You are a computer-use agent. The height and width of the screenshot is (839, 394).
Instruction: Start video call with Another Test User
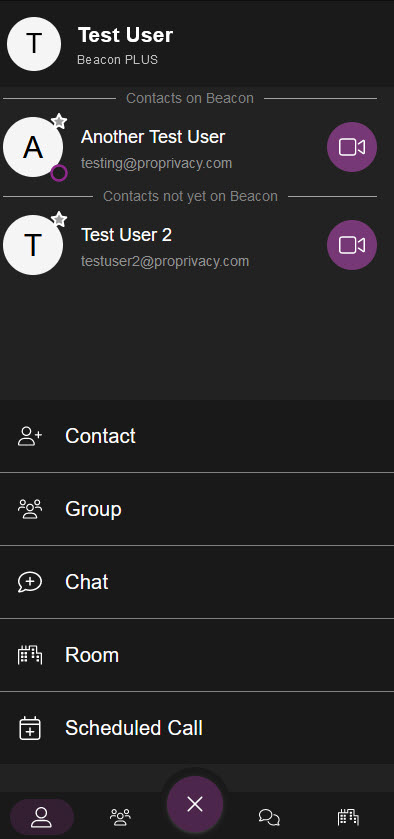pyautogui.click(x=352, y=147)
